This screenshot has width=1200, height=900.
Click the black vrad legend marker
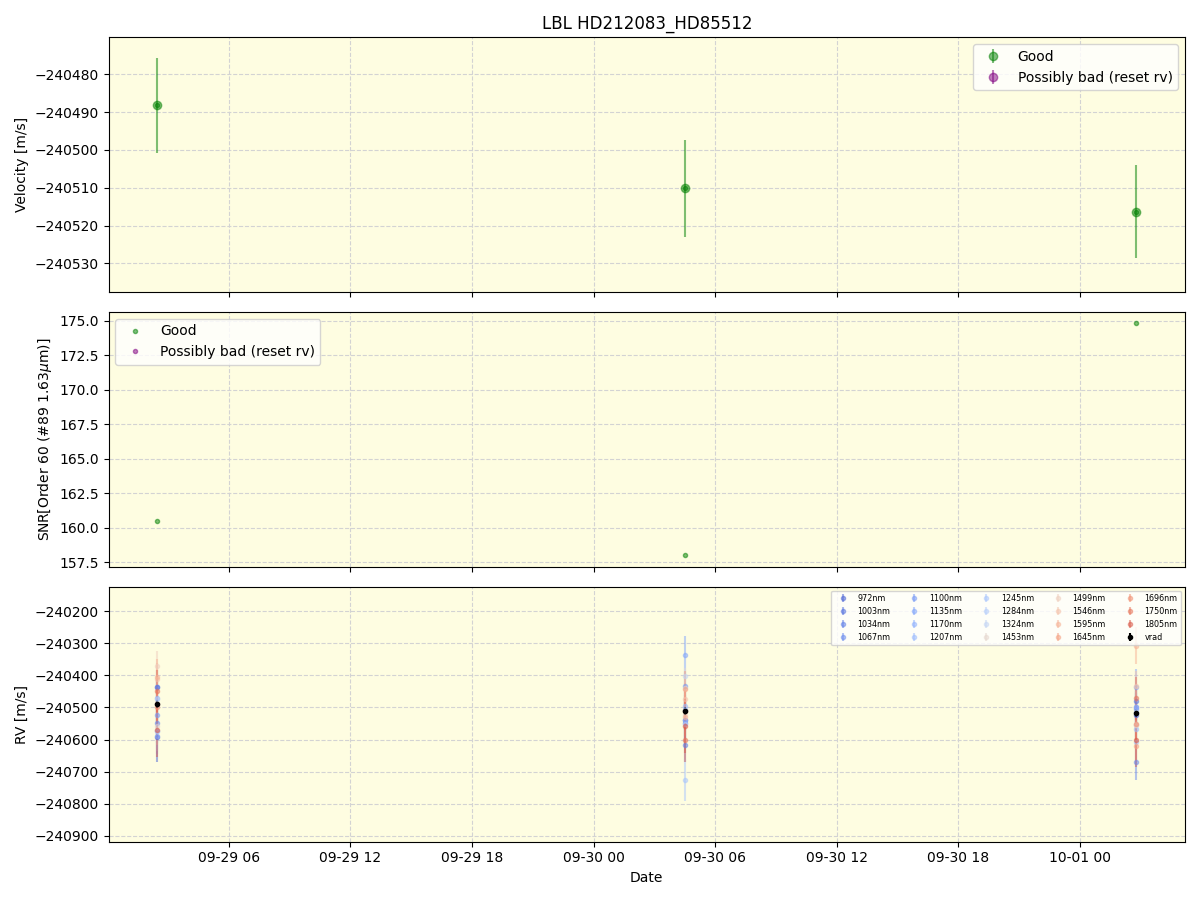[1130, 637]
